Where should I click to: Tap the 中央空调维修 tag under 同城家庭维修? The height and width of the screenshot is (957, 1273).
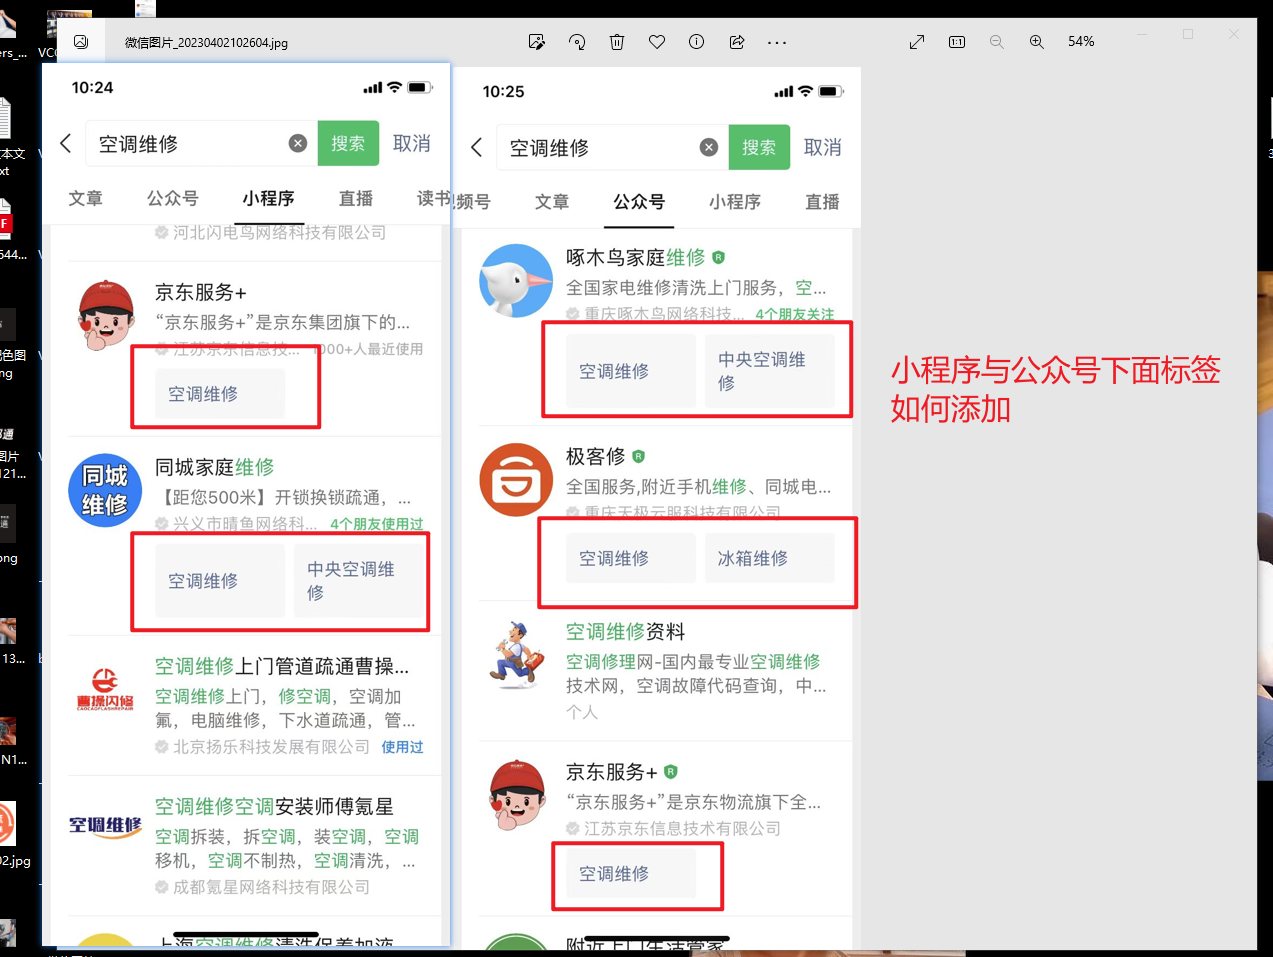click(x=359, y=581)
